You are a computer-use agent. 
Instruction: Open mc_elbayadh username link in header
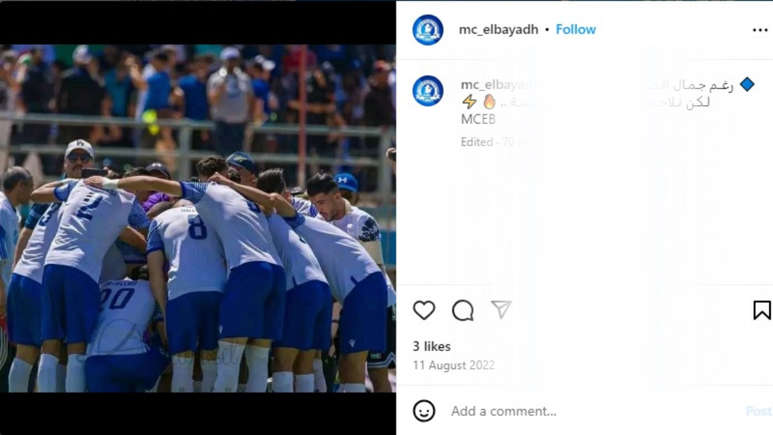coord(498,30)
